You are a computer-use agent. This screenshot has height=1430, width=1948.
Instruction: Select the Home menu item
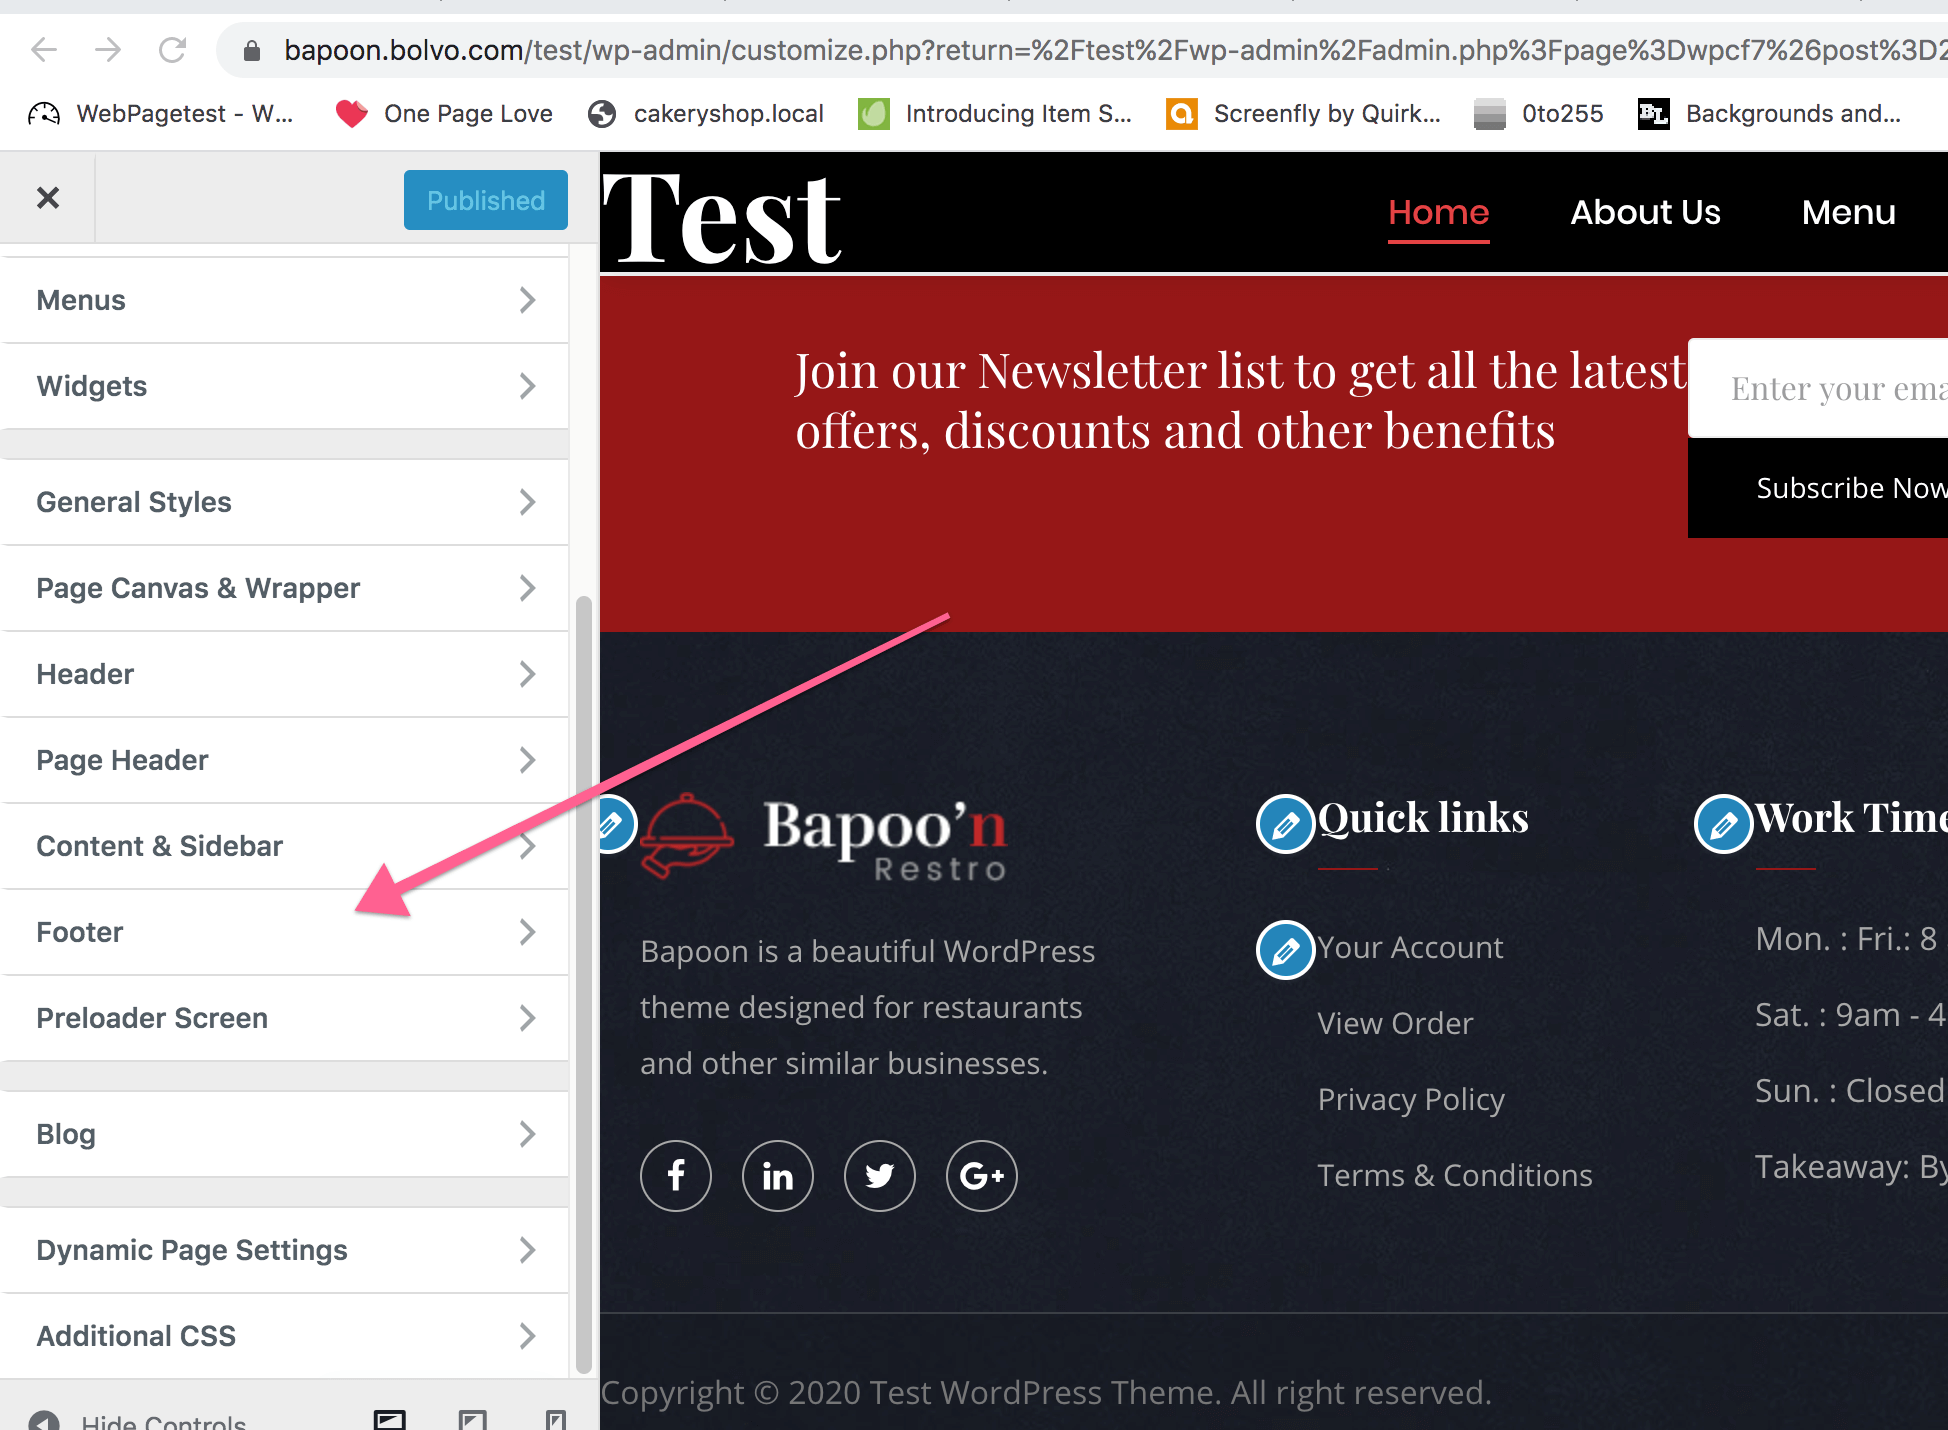(1438, 212)
